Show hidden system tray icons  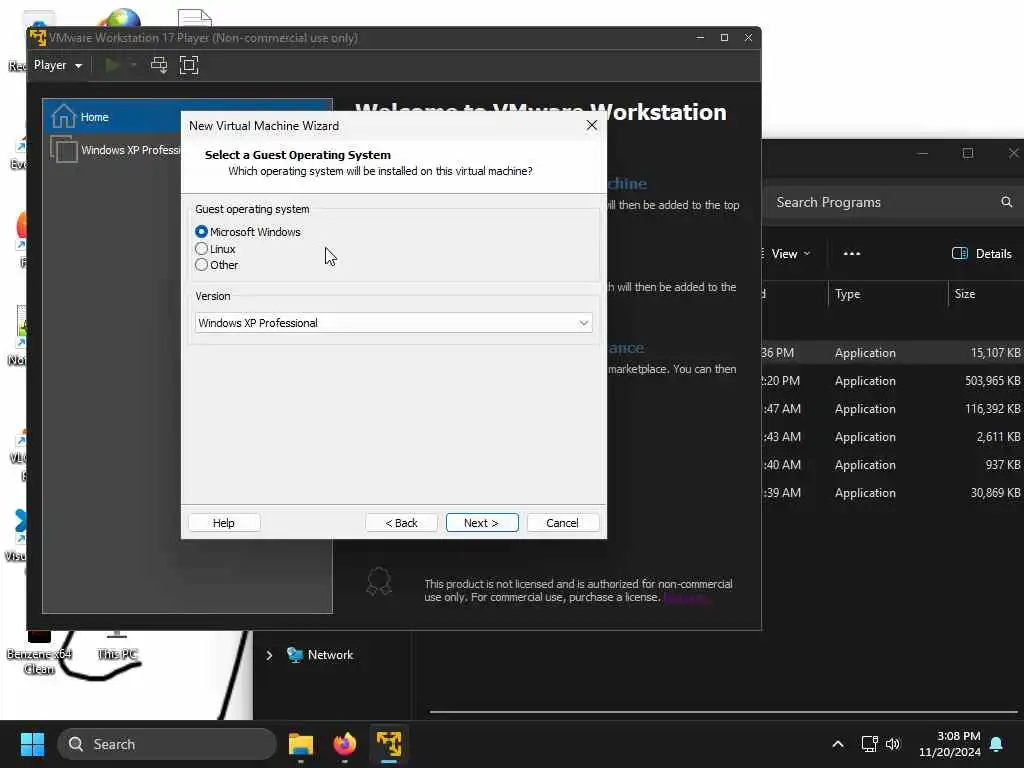[838, 744]
